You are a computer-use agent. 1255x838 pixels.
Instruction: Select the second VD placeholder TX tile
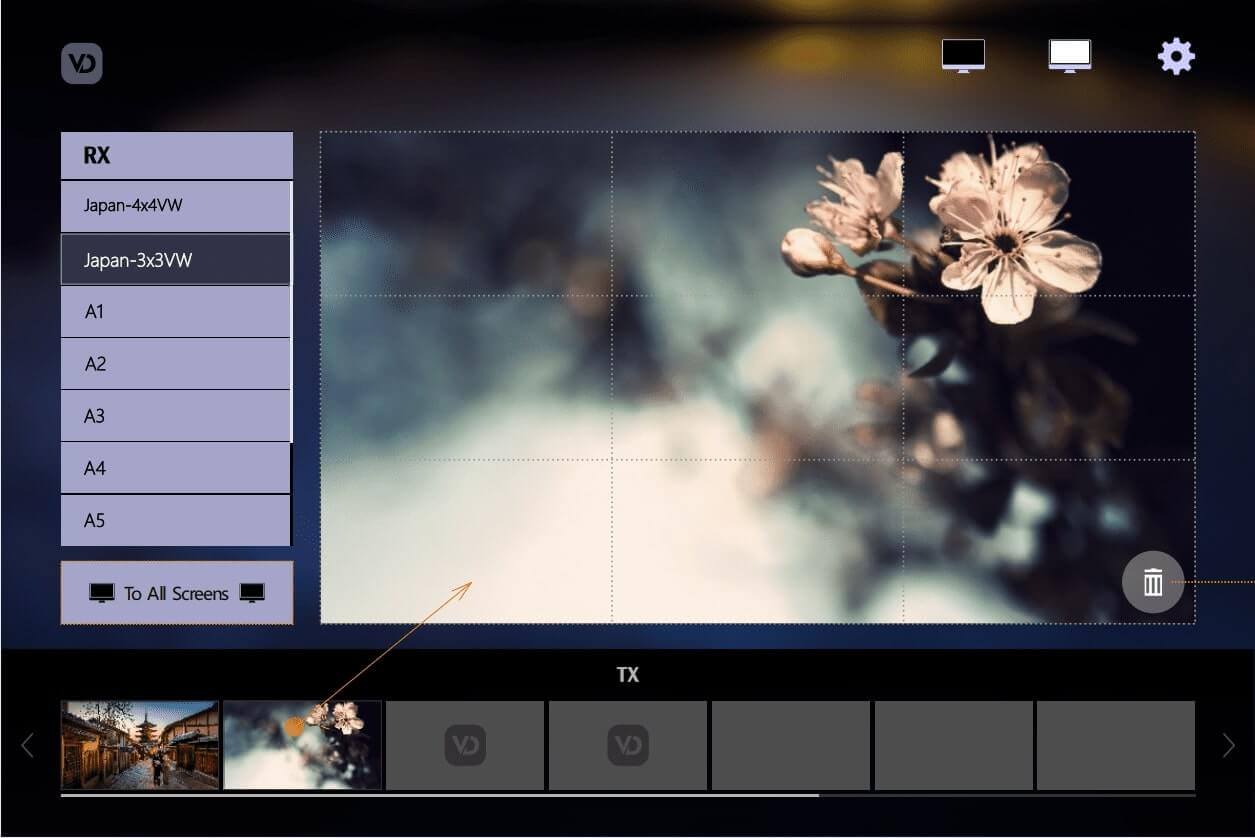coord(628,745)
